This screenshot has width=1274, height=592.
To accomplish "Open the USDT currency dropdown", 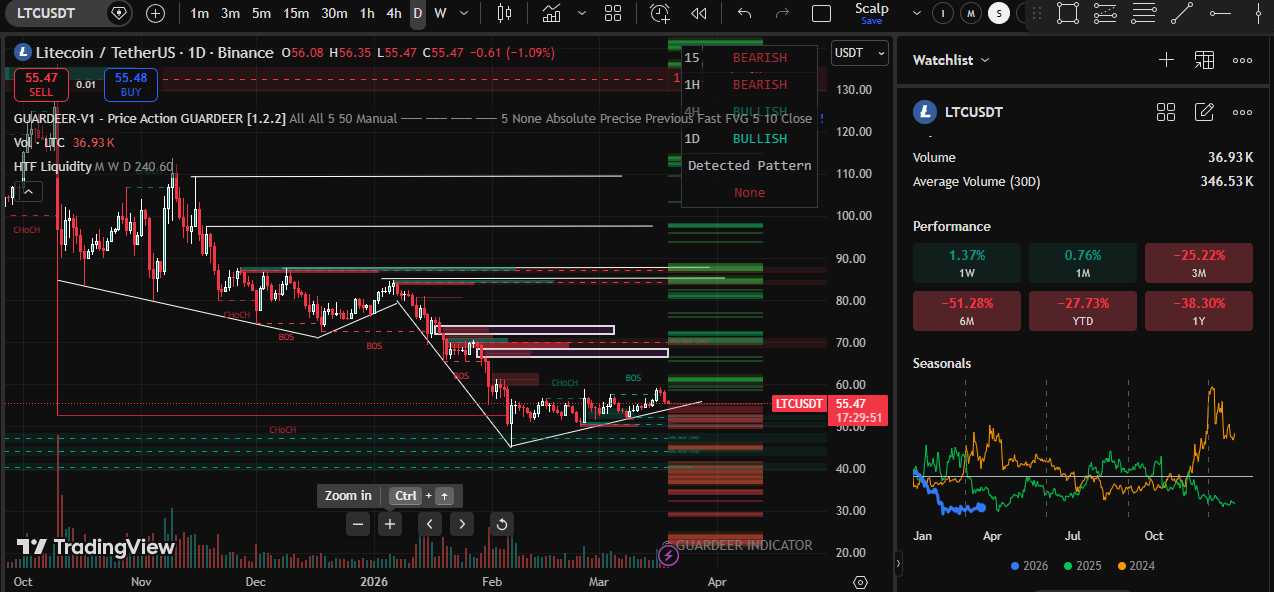I will tap(859, 53).
